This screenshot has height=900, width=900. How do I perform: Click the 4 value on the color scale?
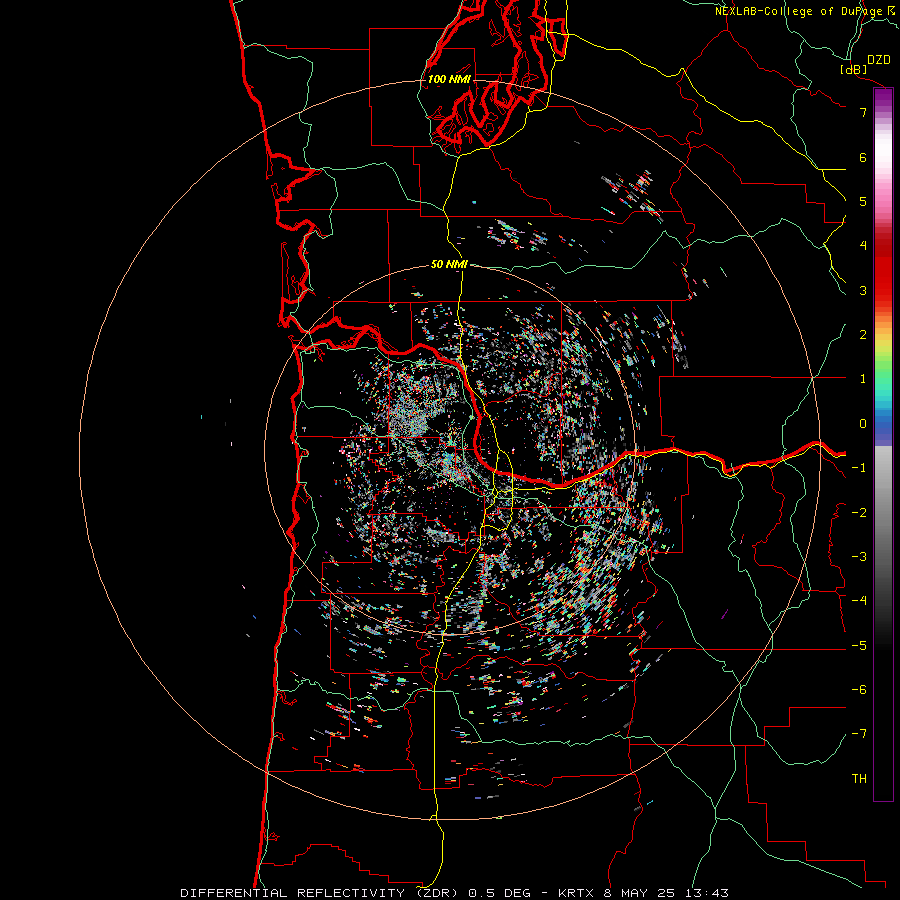coord(863,246)
